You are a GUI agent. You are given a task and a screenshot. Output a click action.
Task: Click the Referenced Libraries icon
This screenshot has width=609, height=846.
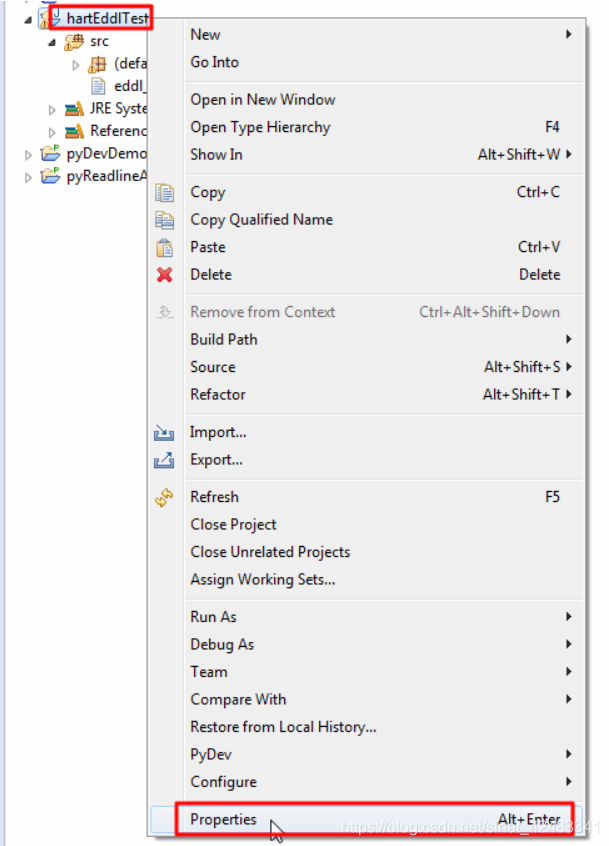tap(74, 131)
